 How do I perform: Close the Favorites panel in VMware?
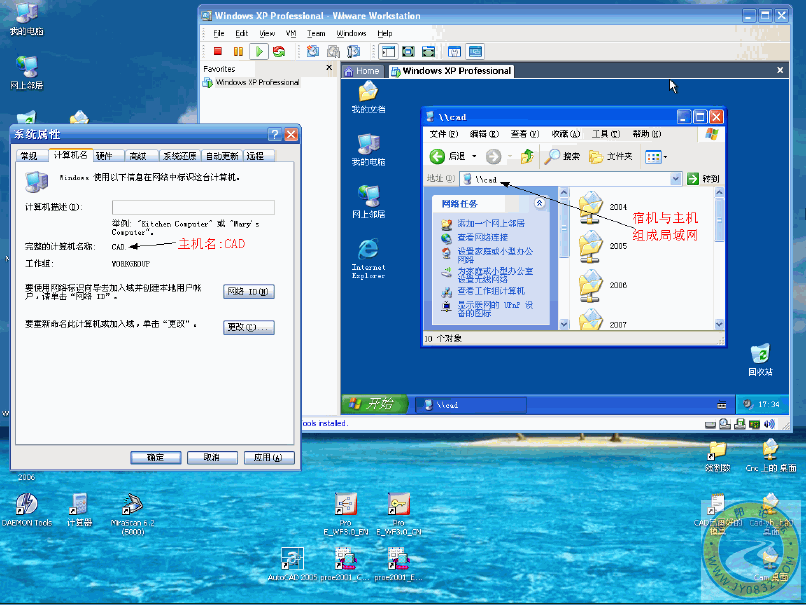329,68
